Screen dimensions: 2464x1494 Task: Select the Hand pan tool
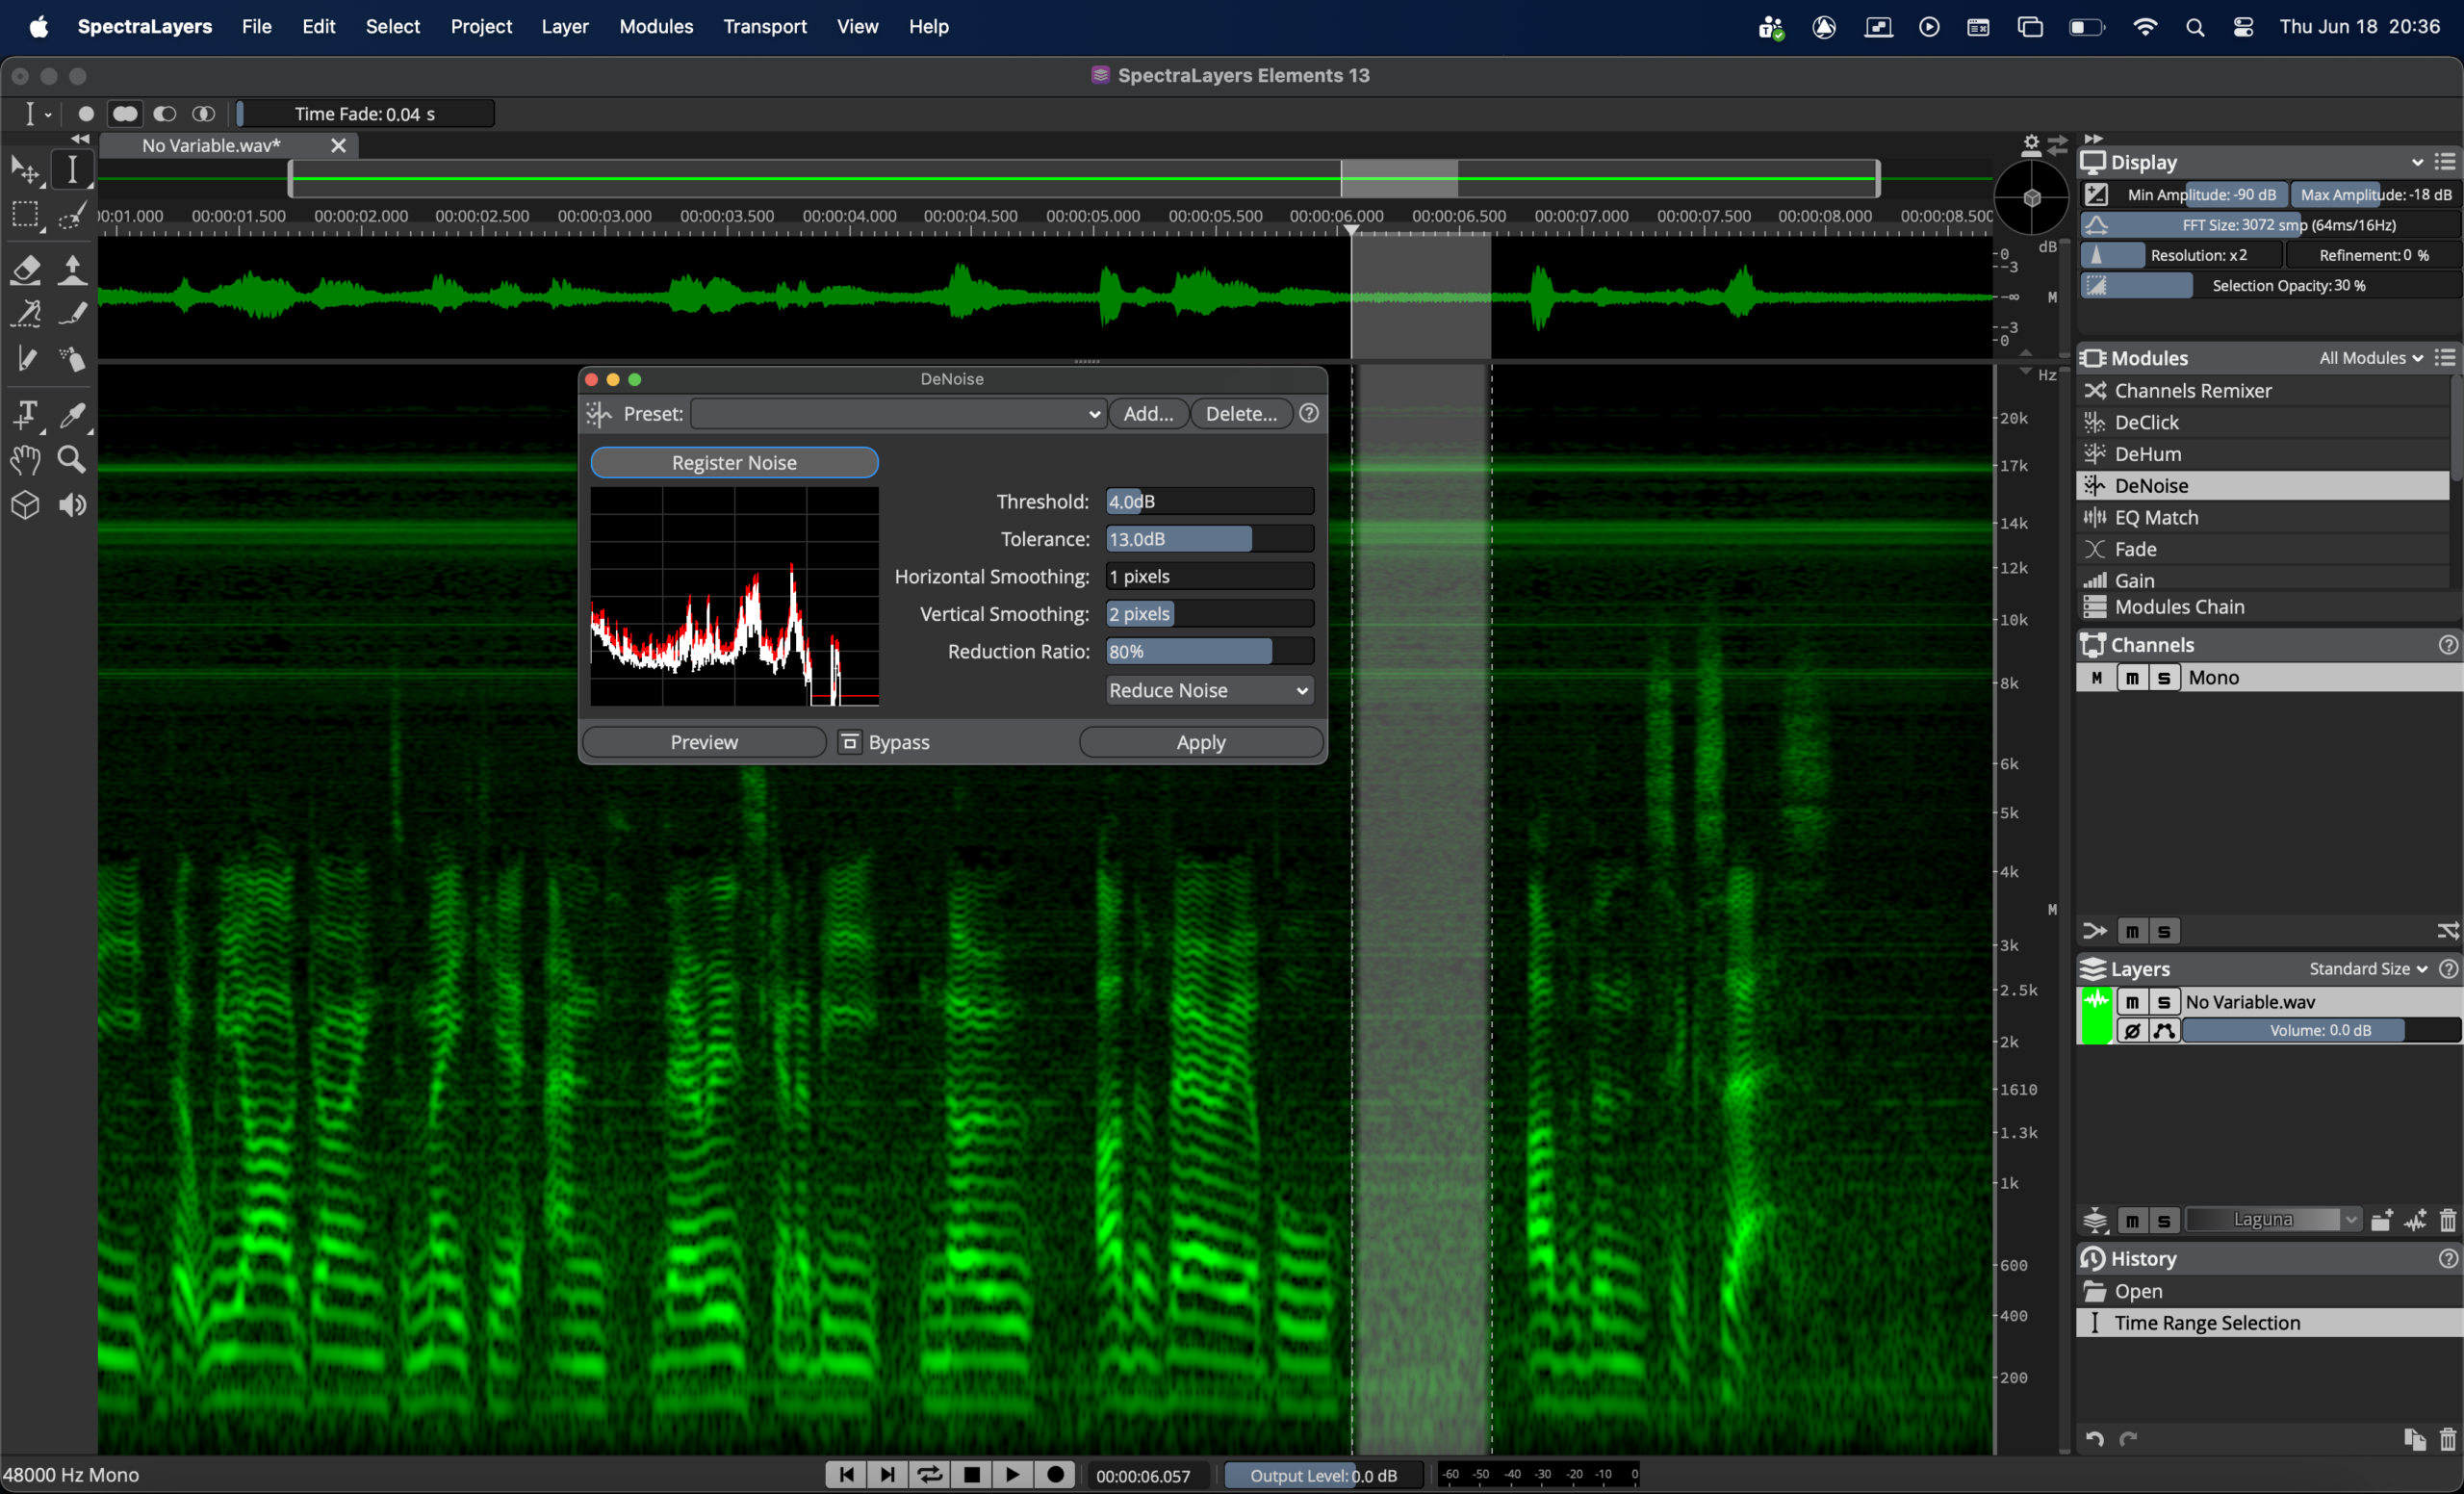pyautogui.click(x=25, y=460)
